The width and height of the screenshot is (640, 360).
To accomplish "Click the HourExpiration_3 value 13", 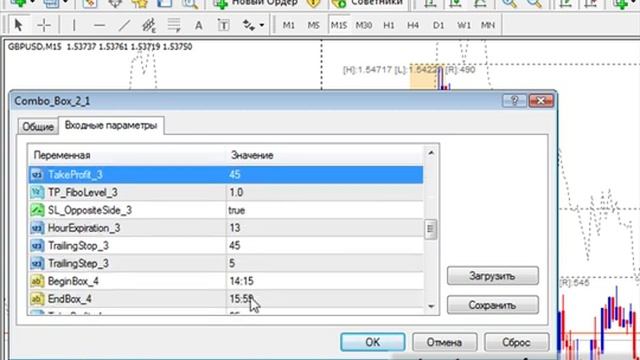I will point(235,228).
